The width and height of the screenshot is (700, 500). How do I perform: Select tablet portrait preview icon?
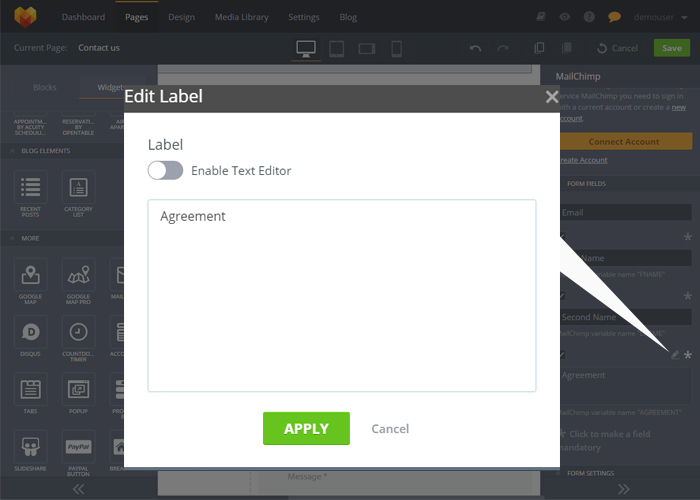tap(337, 49)
